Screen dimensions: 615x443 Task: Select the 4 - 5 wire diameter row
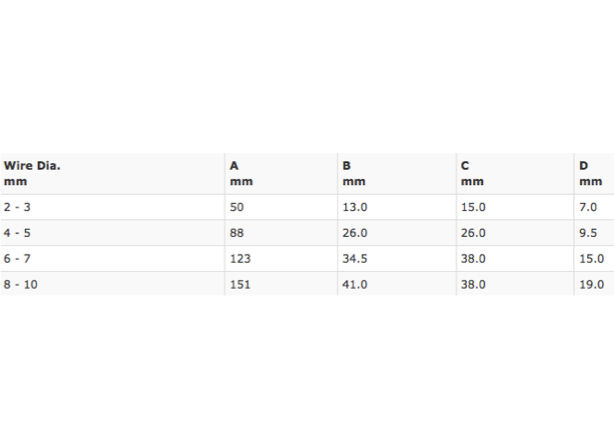(x=18, y=233)
